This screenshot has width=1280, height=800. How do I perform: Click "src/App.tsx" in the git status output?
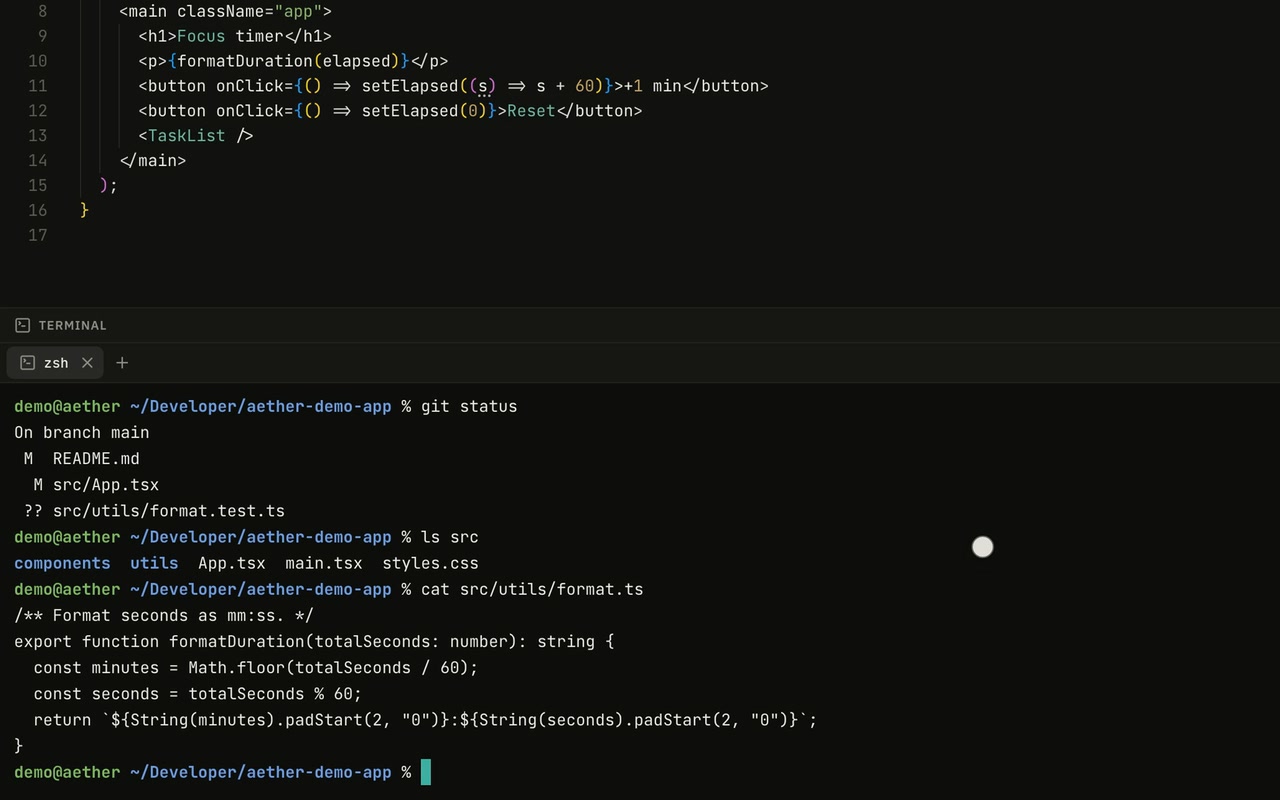click(x=106, y=485)
